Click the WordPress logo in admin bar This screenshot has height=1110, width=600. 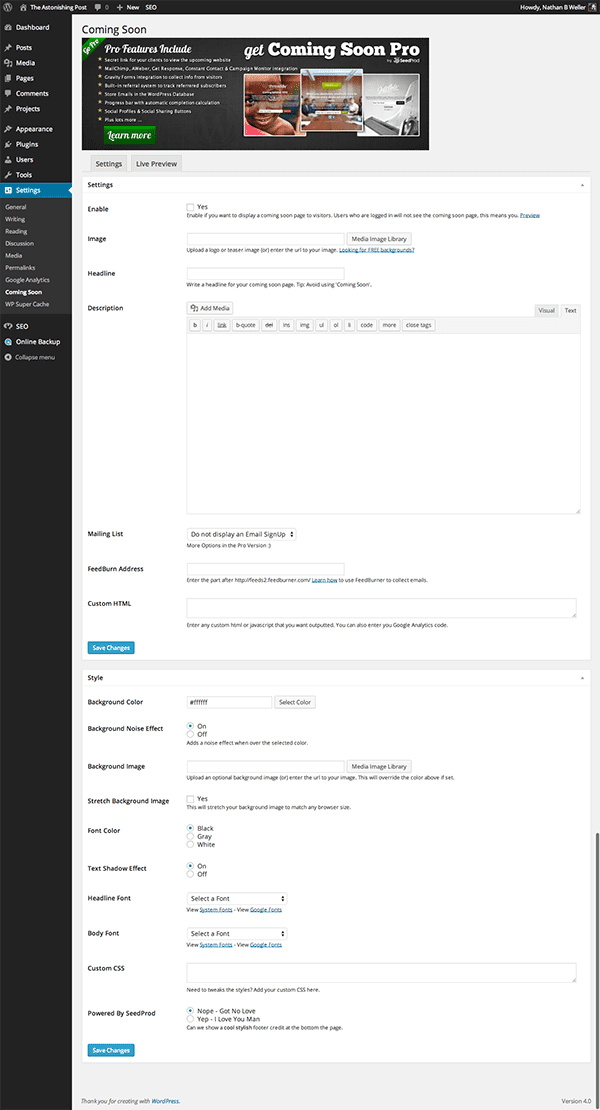[8, 6]
